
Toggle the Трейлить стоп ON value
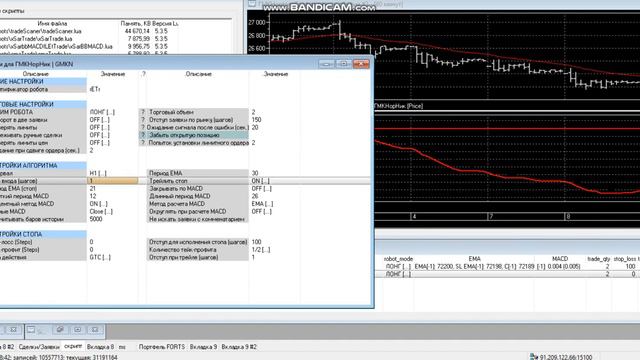[x=260, y=181]
